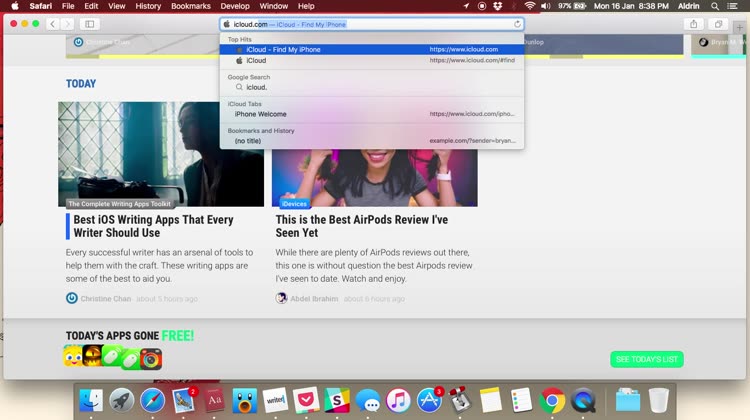The image size is (750, 420).
Task: Click the icloud.com address field
Action: (372, 24)
